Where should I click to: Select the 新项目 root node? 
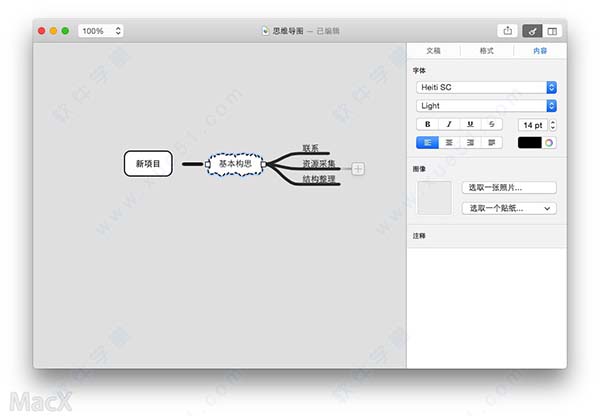(x=148, y=164)
